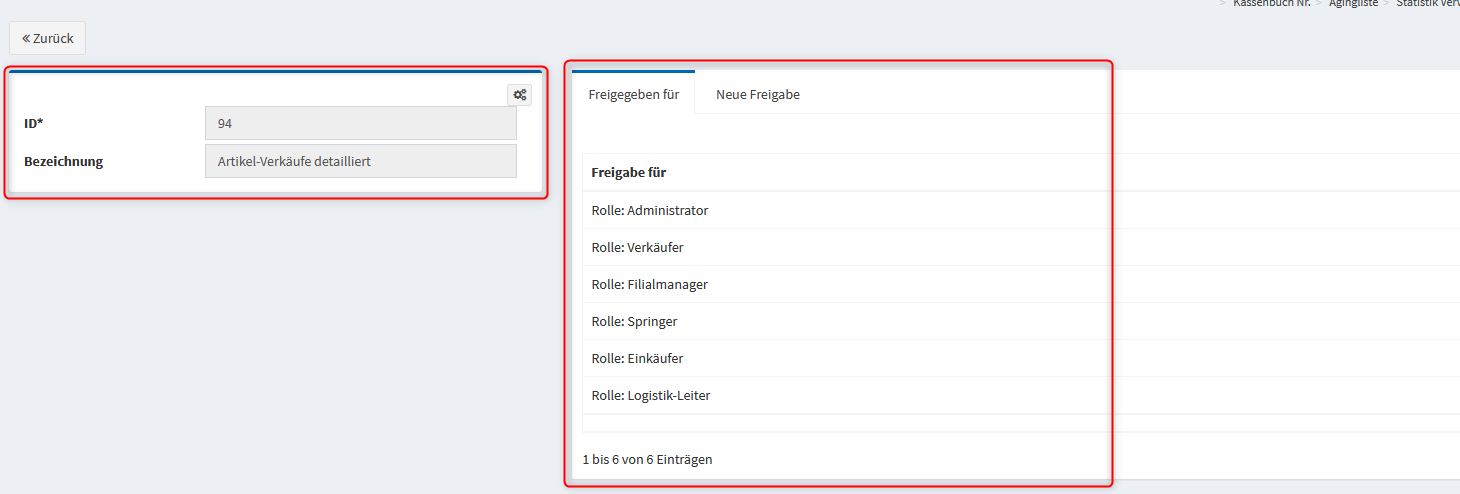Click the Statistik breadcrumb at top right
The image size is (1460, 494).
[1427, 4]
